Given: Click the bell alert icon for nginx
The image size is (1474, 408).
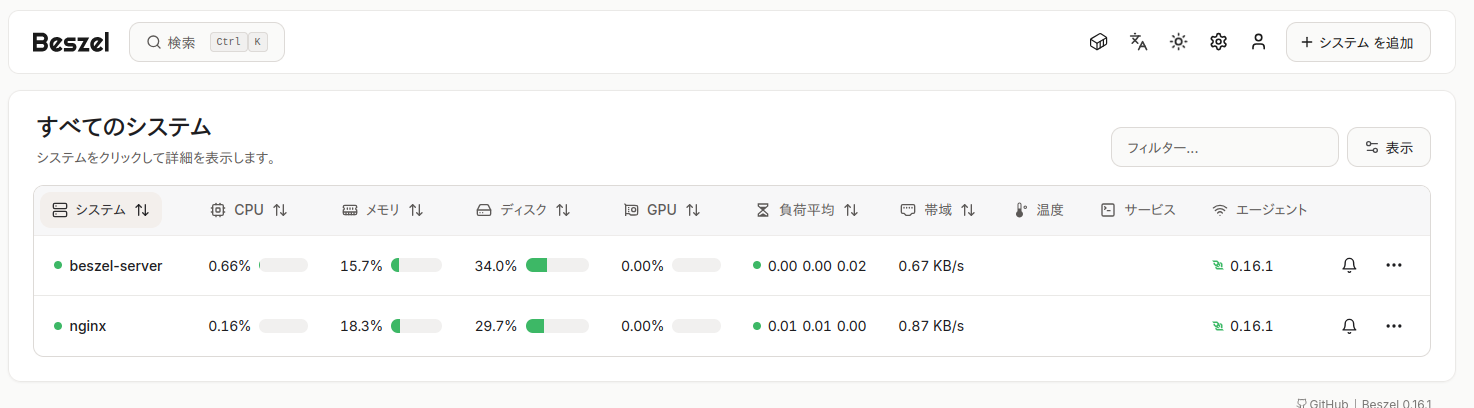Looking at the screenshot, I should point(1349,326).
